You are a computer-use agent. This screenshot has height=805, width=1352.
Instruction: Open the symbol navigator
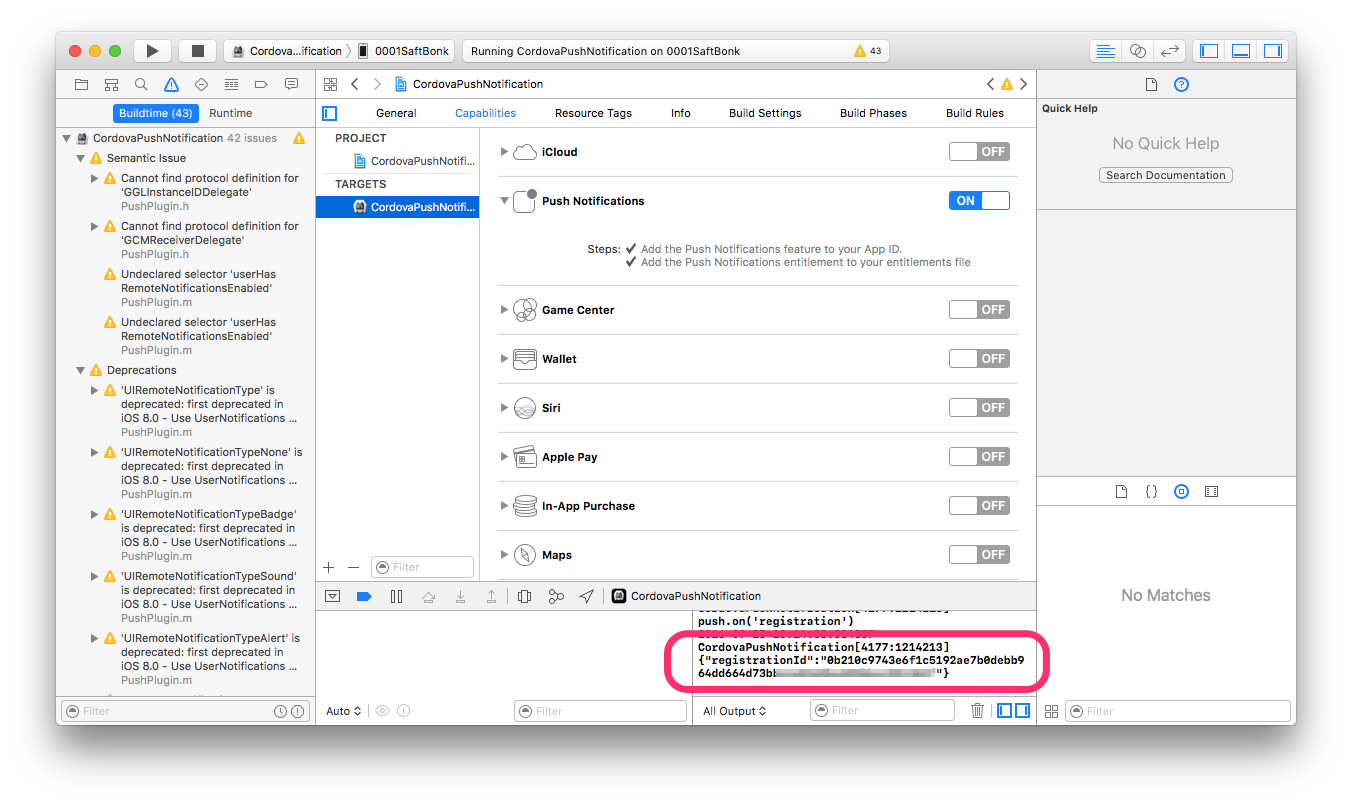point(111,84)
